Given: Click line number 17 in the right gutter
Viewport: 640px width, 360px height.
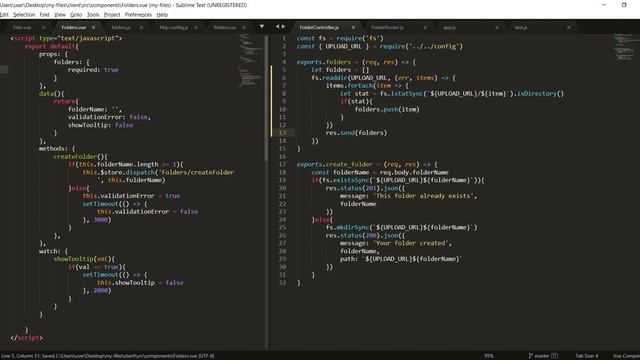Looking at the screenshot, I should (x=282, y=164).
